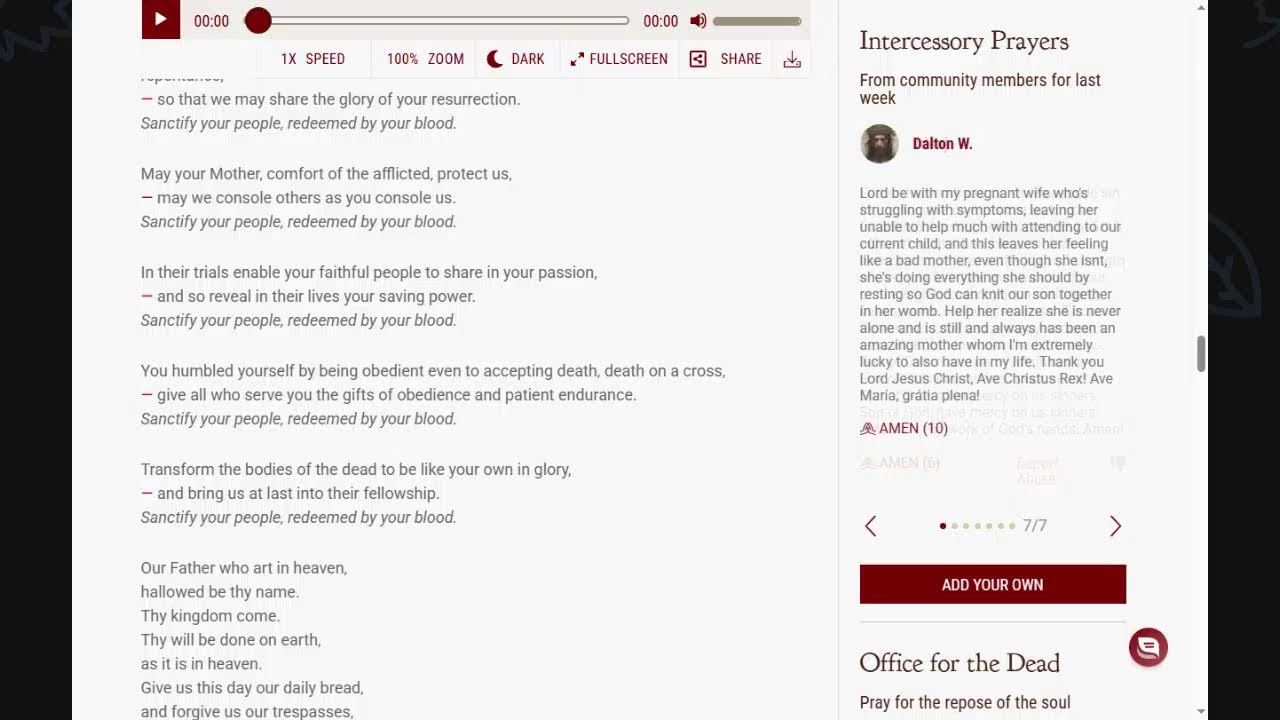Open Fullscreen mode with the arrows icon
The height and width of the screenshot is (720, 1280).
pyautogui.click(x=577, y=59)
